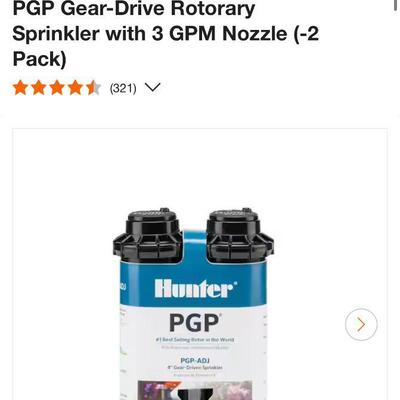Image resolution: width=400 pixels, height=400 pixels.
Task: Expand the ratings chevron beside (321)
Action: 153,88
